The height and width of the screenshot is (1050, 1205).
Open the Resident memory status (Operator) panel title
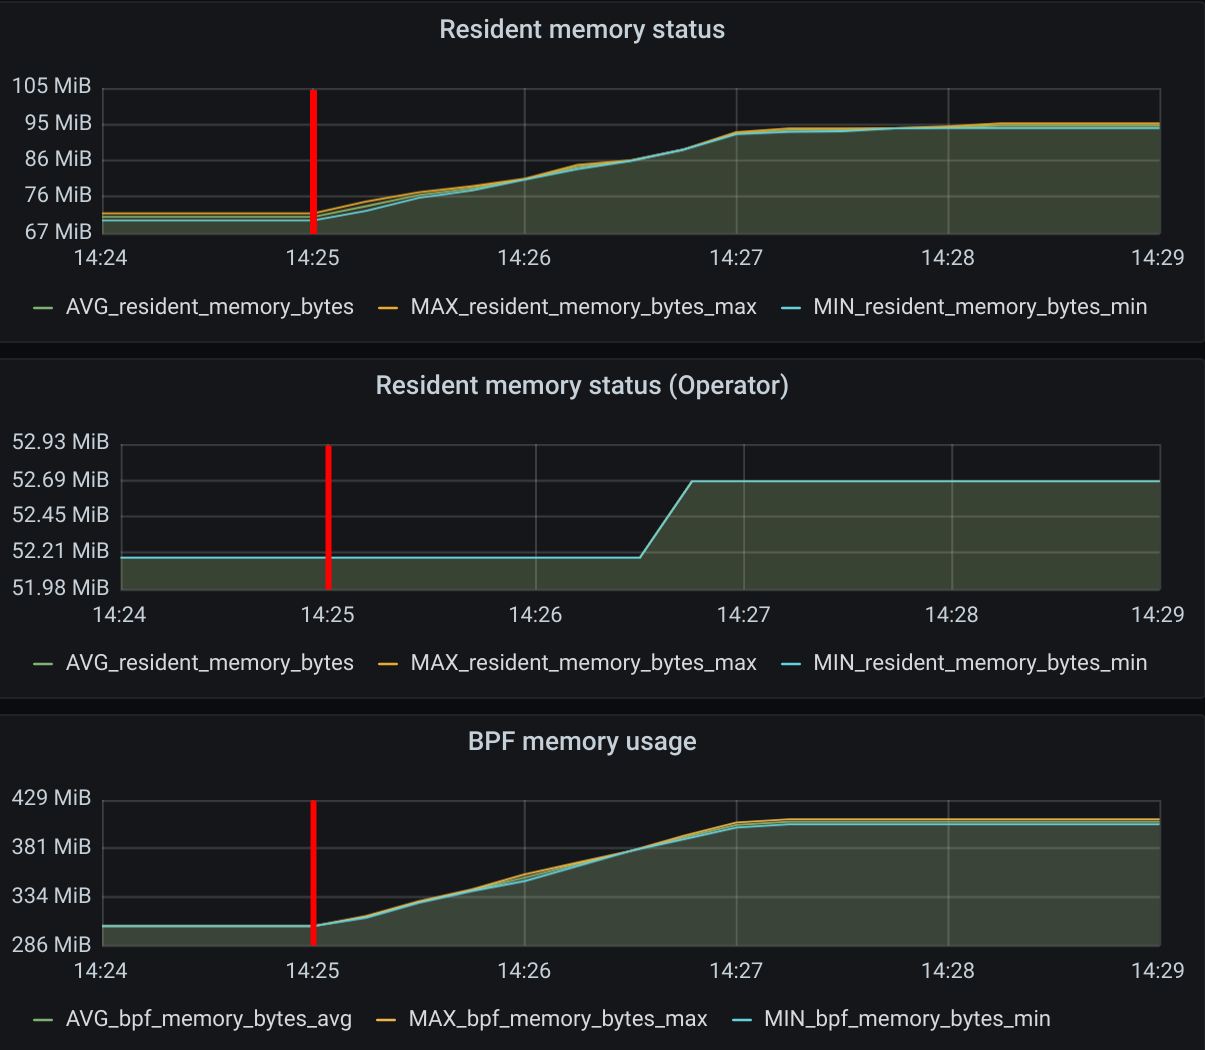click(582, 385)
